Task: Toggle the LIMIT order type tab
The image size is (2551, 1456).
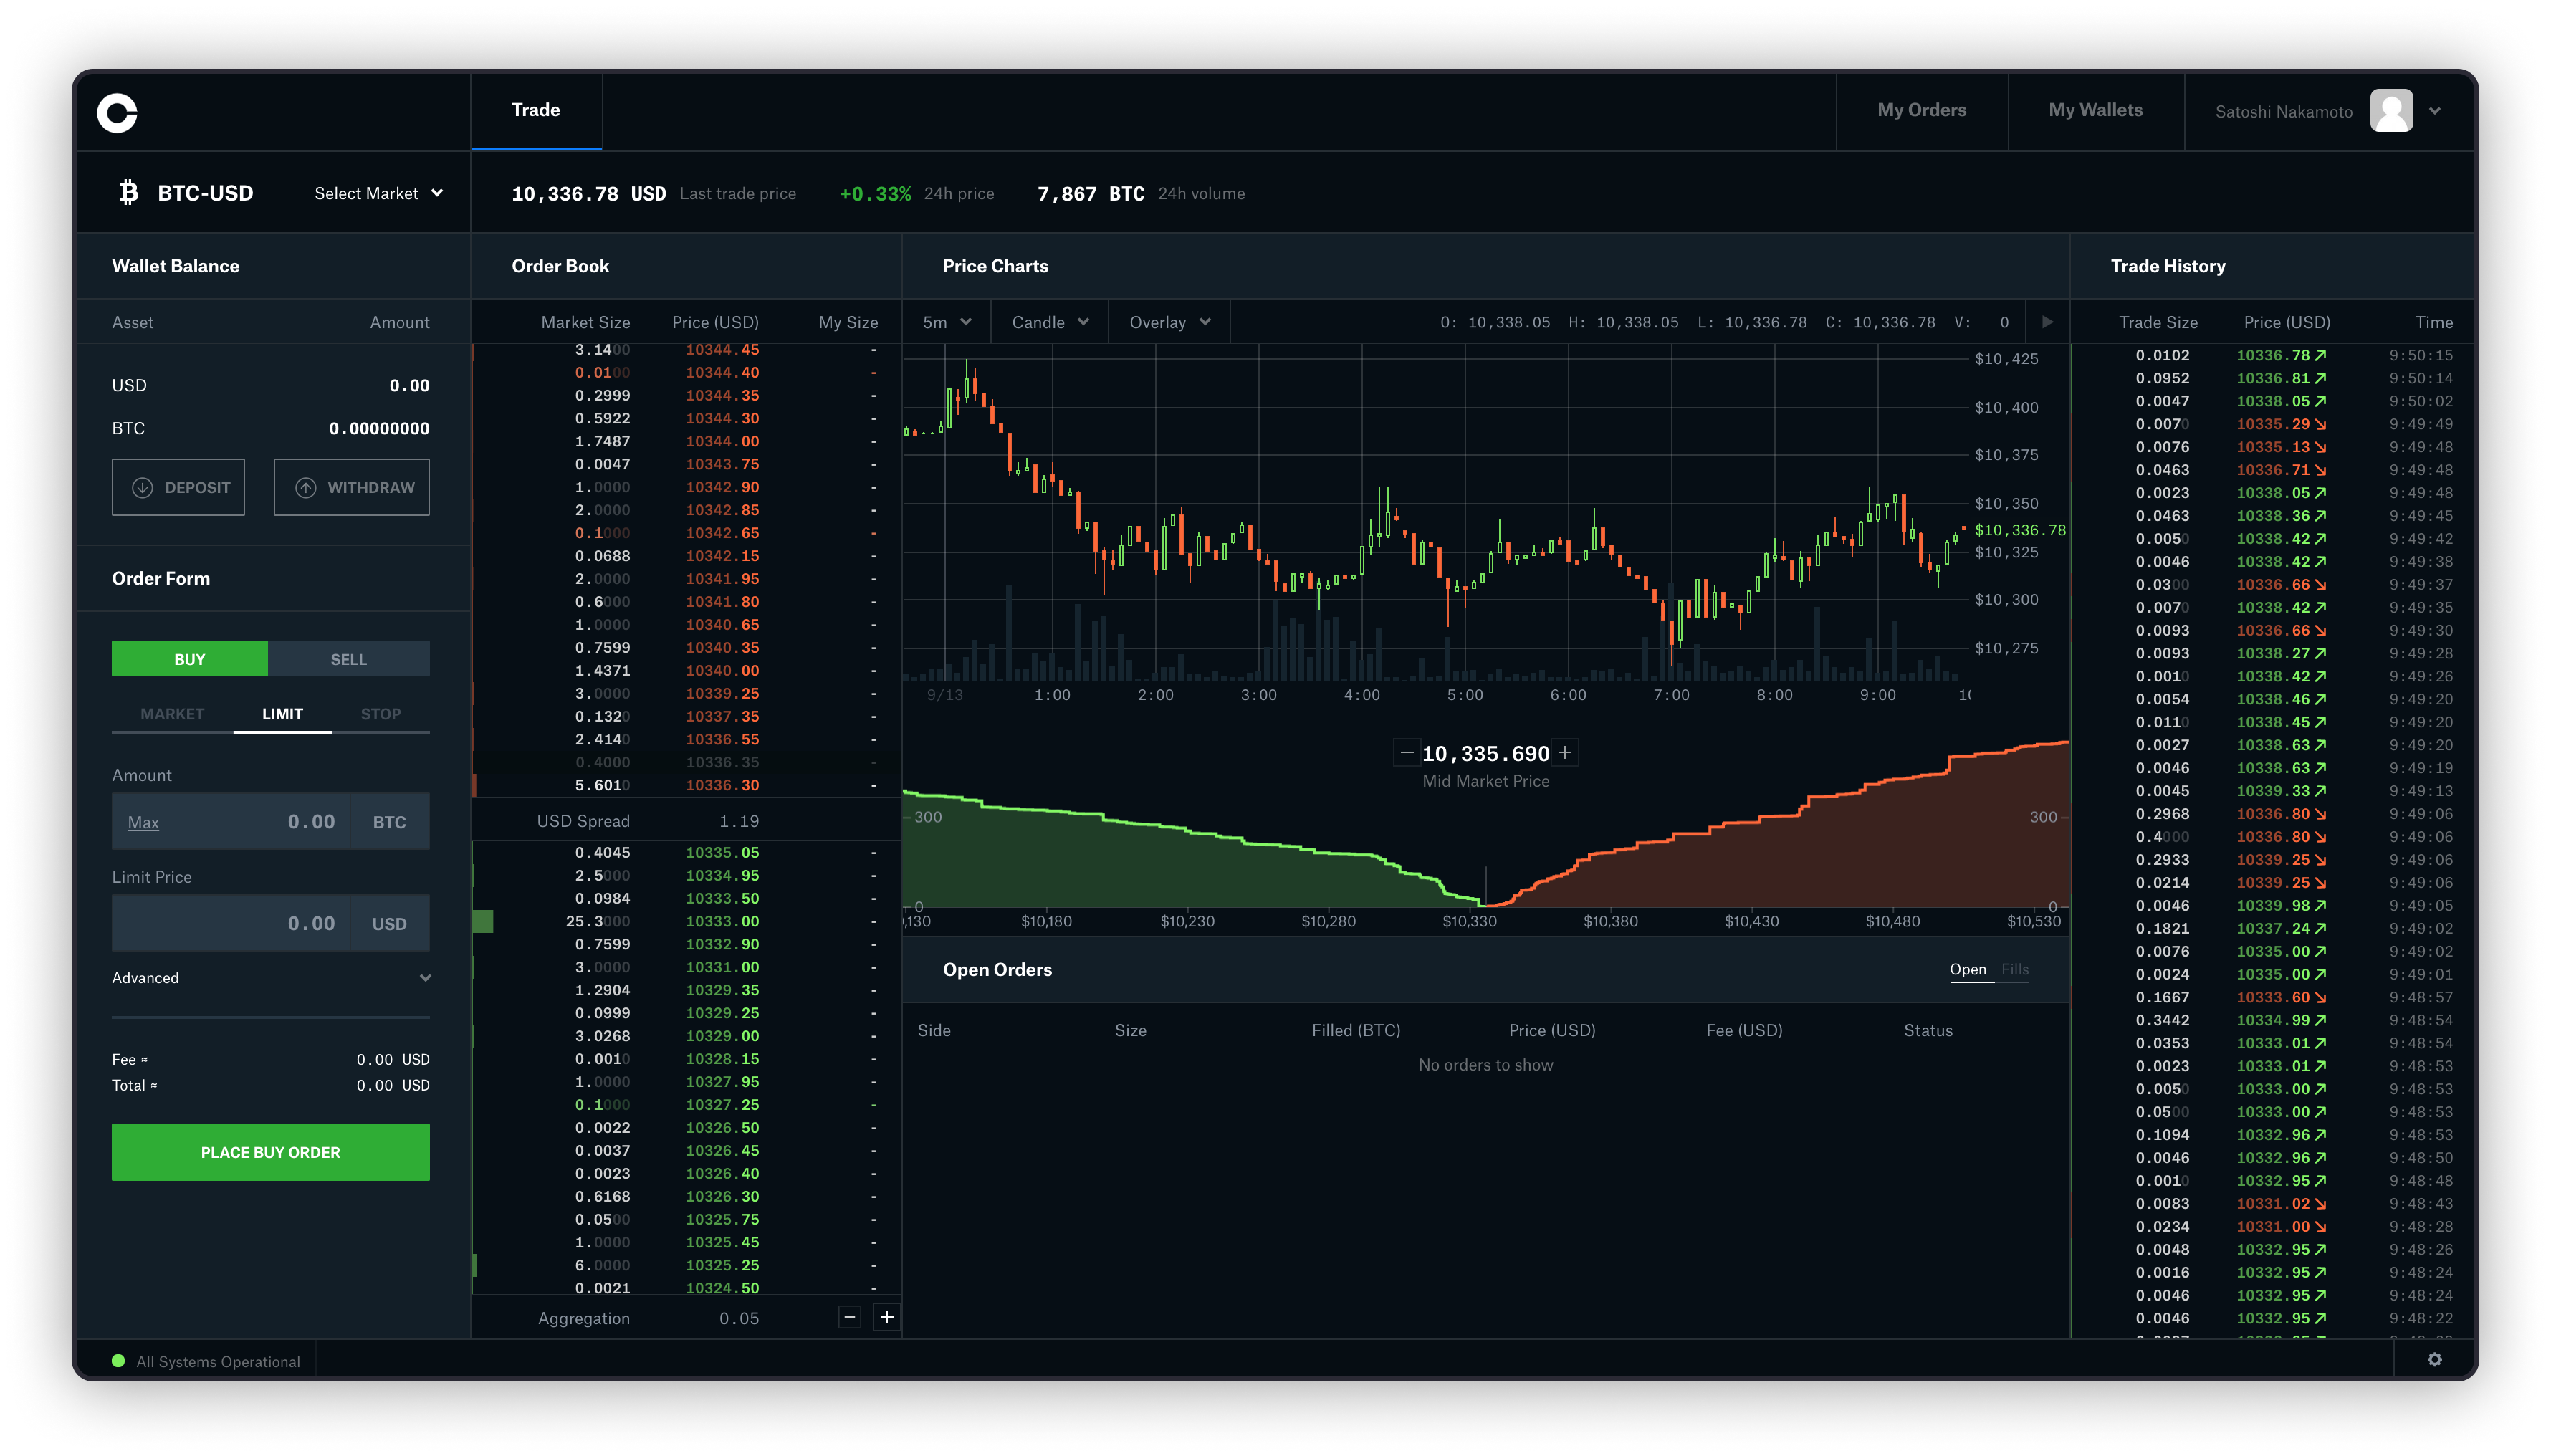Action: click(280, 713)
